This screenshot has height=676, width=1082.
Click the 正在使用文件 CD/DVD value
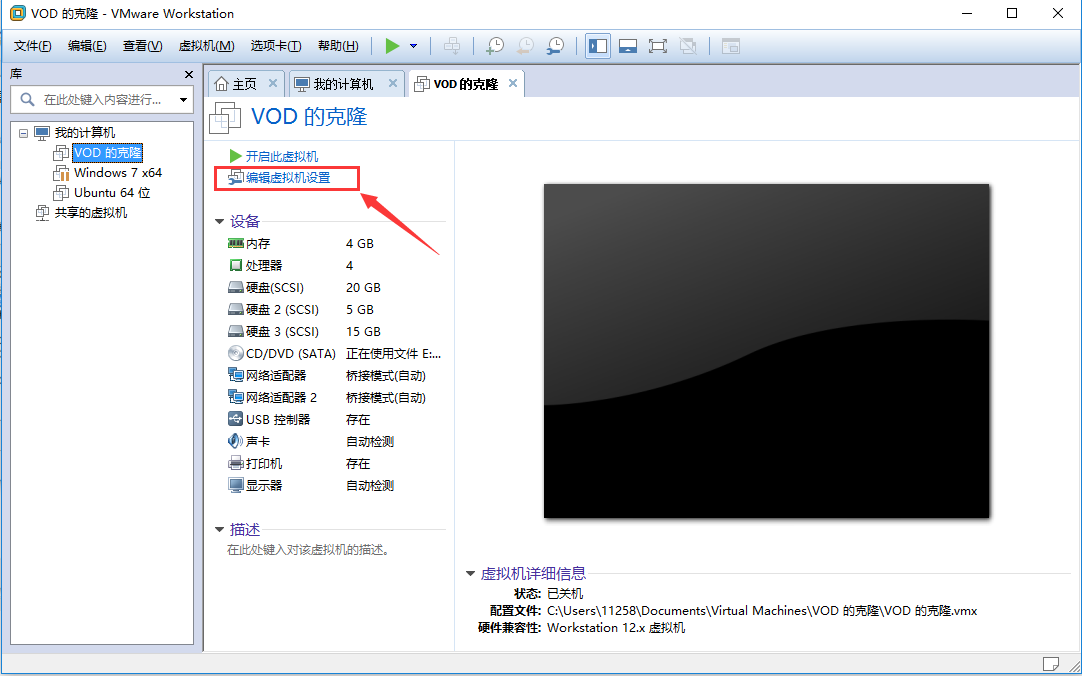[393, 354]
